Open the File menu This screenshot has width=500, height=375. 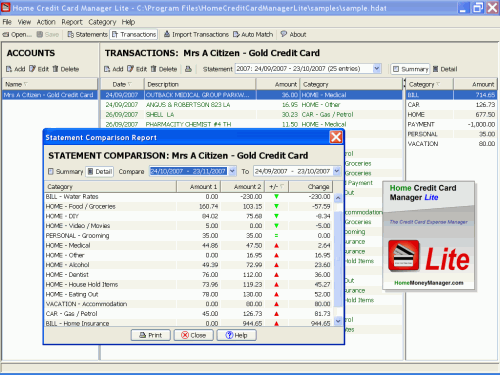tap(7, 22)
